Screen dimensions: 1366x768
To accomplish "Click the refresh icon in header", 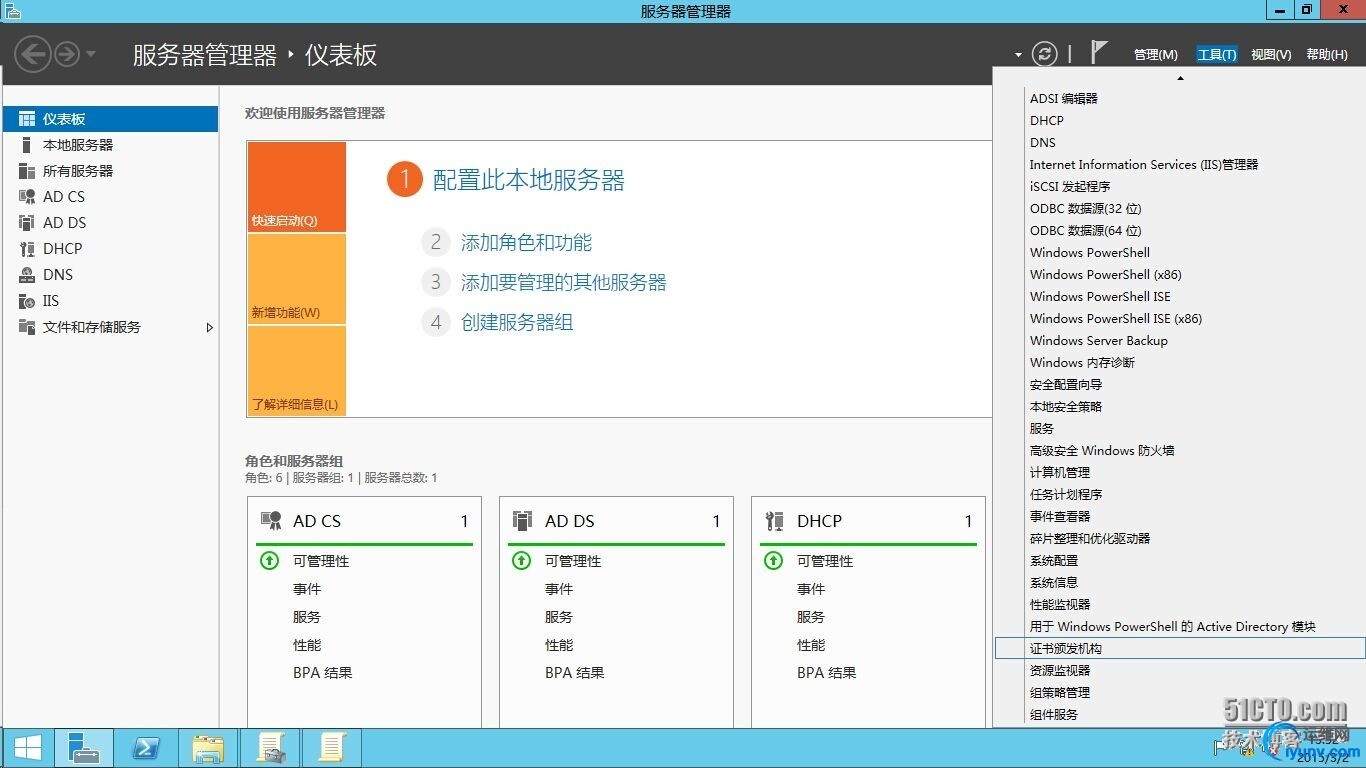I will click(1045, 54).
